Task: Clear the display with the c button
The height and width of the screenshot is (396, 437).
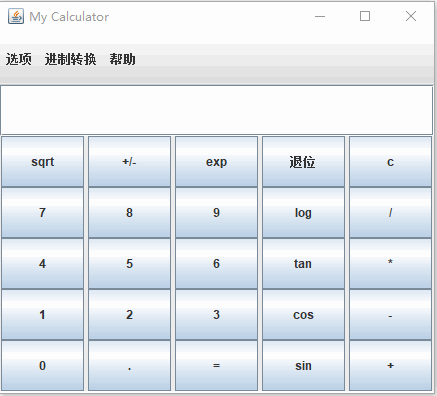Action: [390, 162]
